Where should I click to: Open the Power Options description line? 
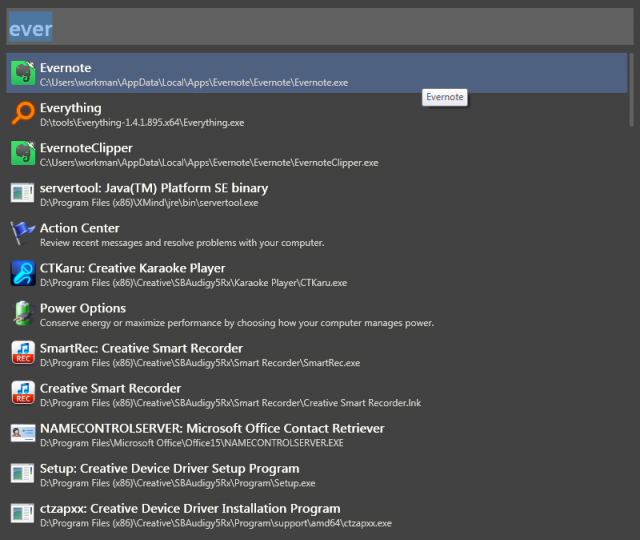point(236,323)
